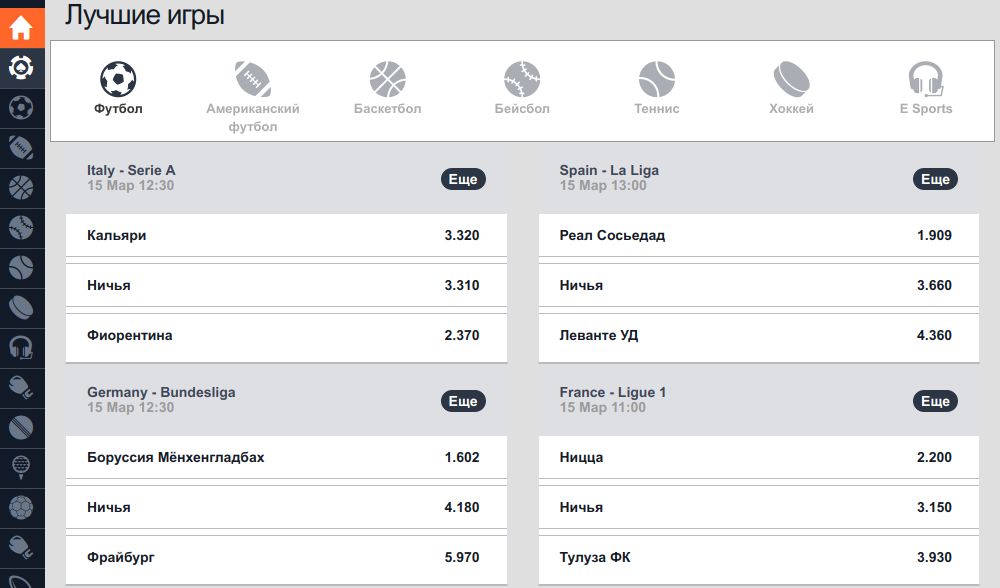
Task: Open headset E Sports icon in sidebar
Action: 21,347
